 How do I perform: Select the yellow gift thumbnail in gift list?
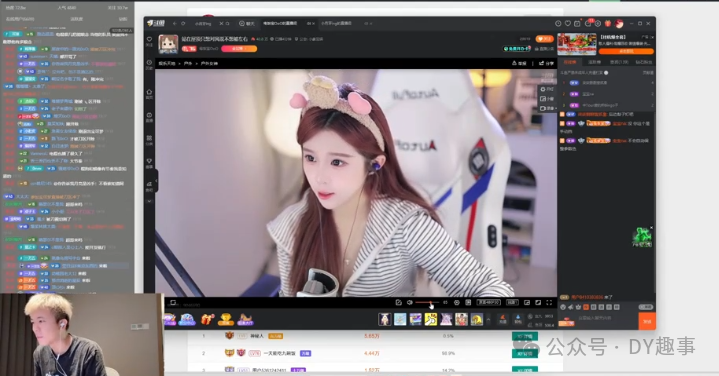tap(431, 319)
